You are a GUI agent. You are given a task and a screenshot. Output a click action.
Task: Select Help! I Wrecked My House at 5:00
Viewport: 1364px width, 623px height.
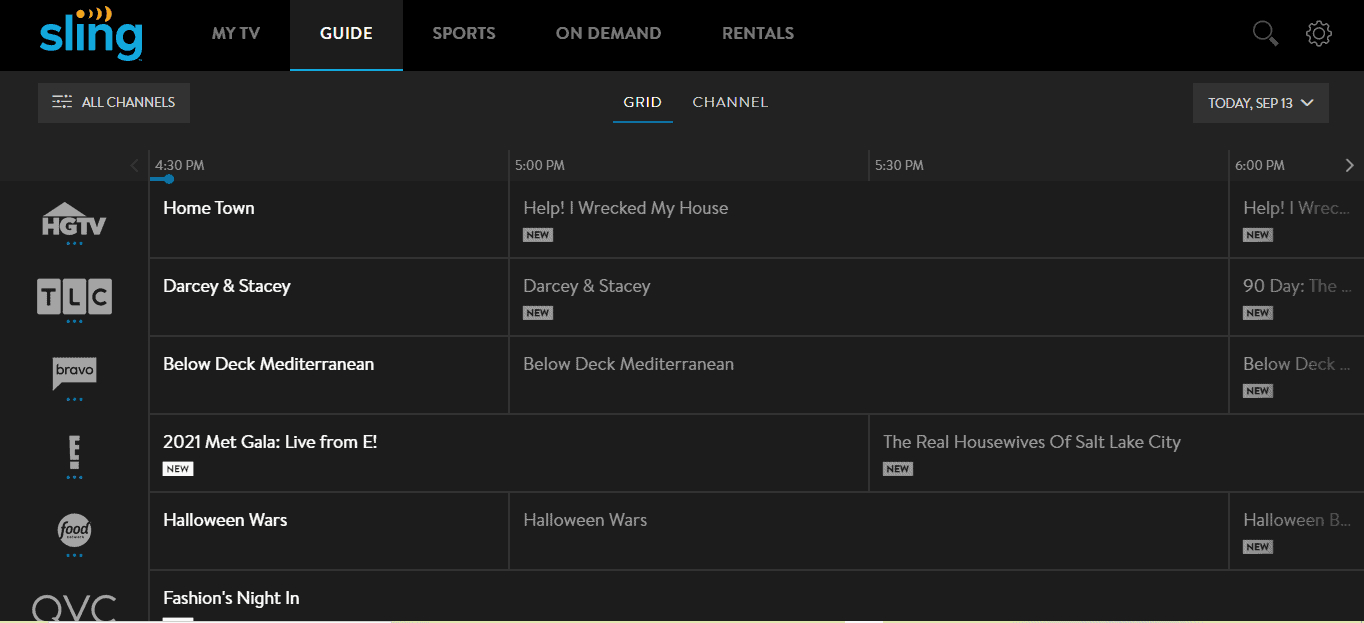868,220
